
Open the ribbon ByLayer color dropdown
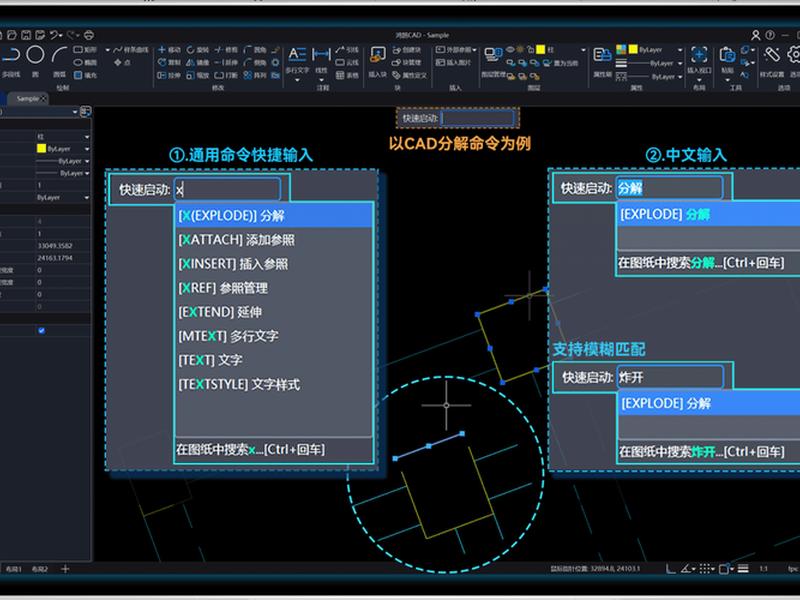point(680,49)
